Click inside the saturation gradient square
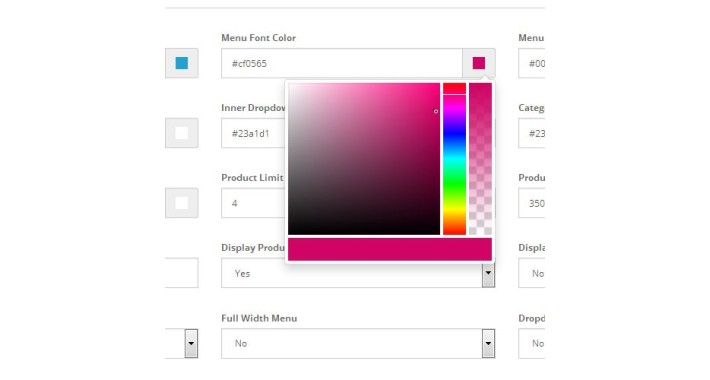710x380 pixels. click(364, 159)
